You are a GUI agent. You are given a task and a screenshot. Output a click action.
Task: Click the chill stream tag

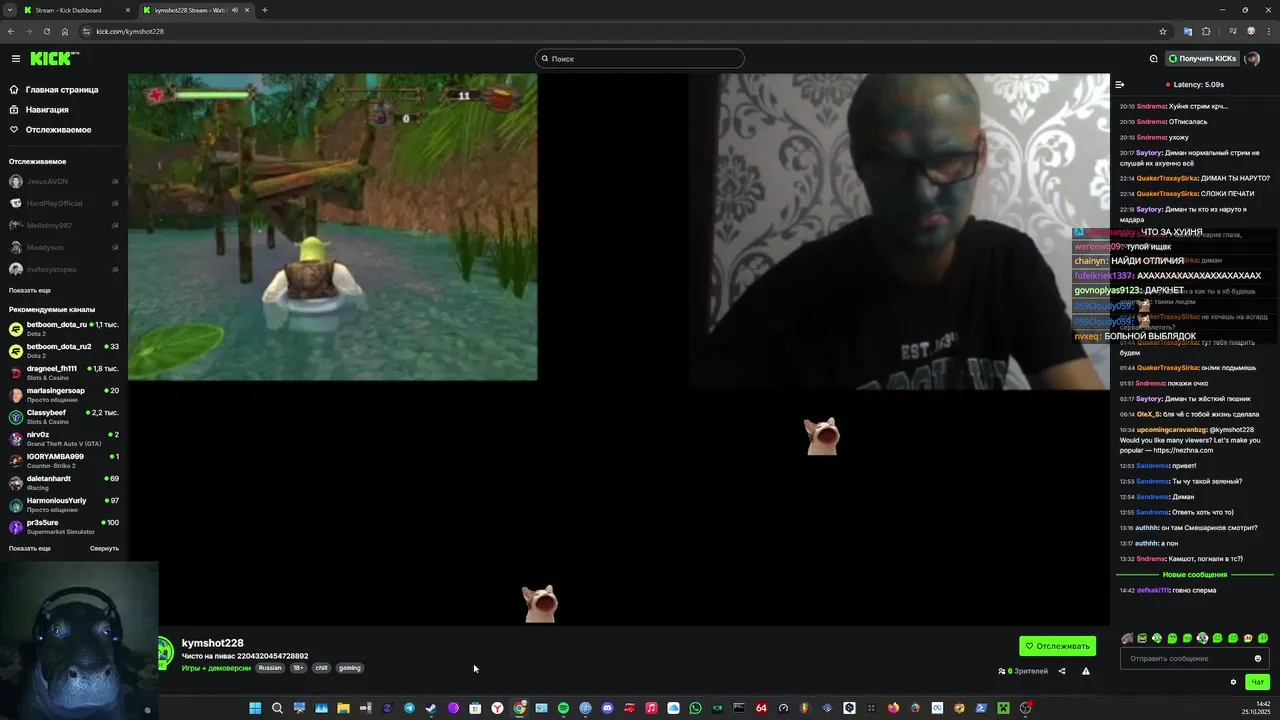321,668
